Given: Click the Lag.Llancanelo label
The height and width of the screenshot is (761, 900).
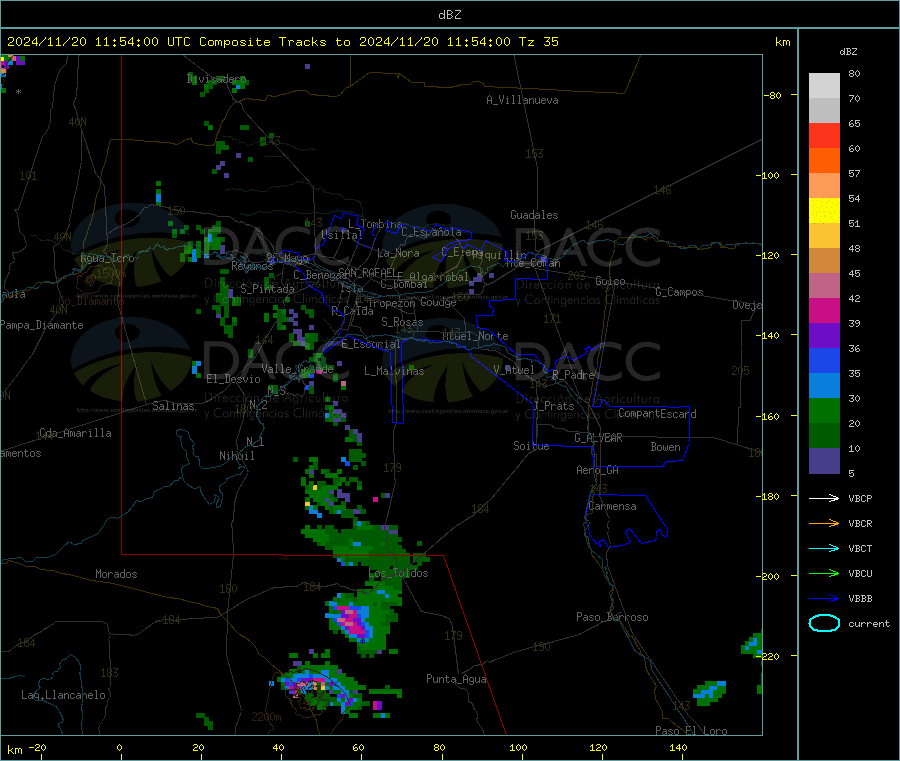Looking at the screenshot, I should tap(63, 695).
